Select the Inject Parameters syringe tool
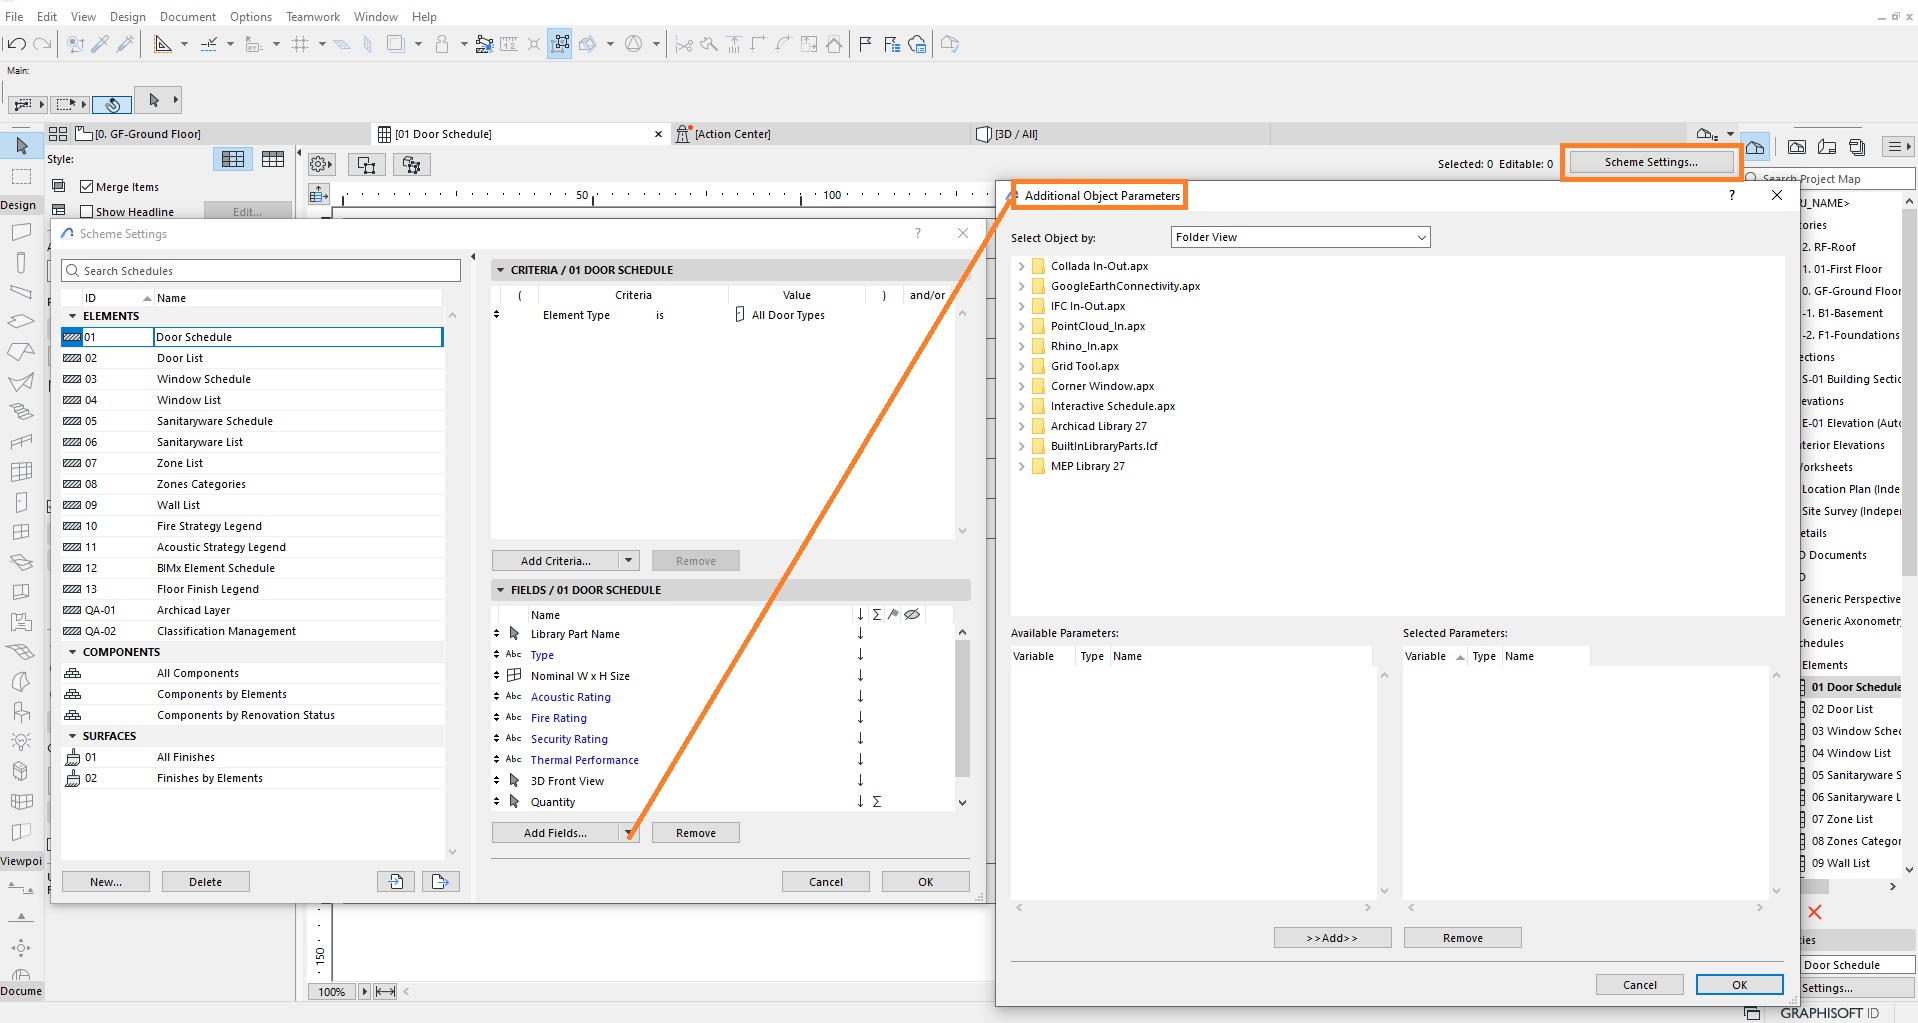The height and width of the screenshot is (1023, 1918). pyautogui.click(x=125, y=44)
